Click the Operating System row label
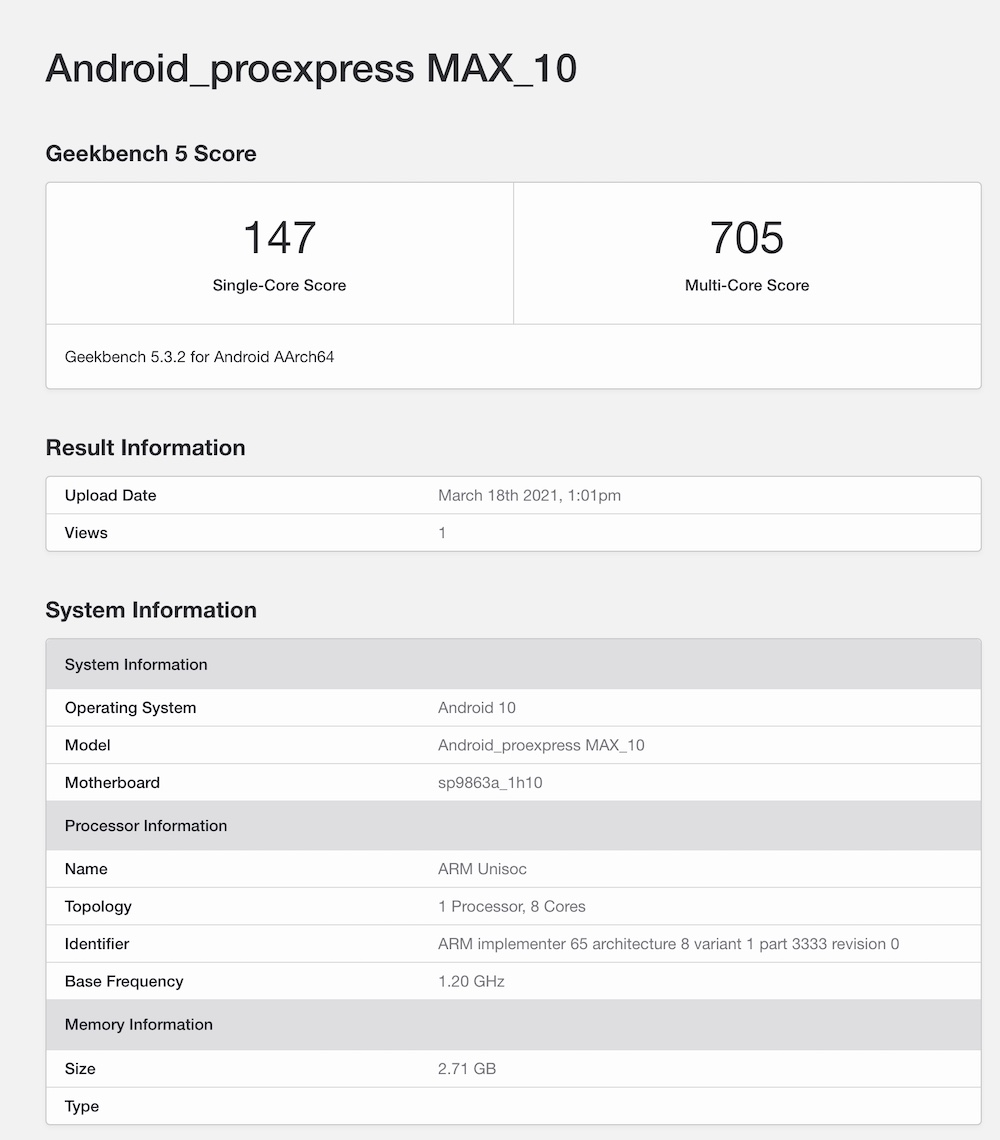 (x=130, y=707)
